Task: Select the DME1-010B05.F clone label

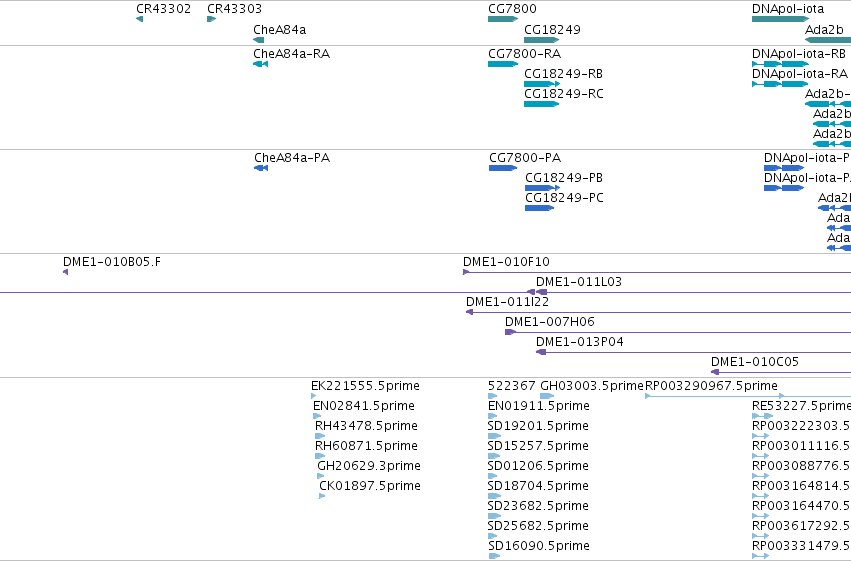Action: tap(112, 262)
